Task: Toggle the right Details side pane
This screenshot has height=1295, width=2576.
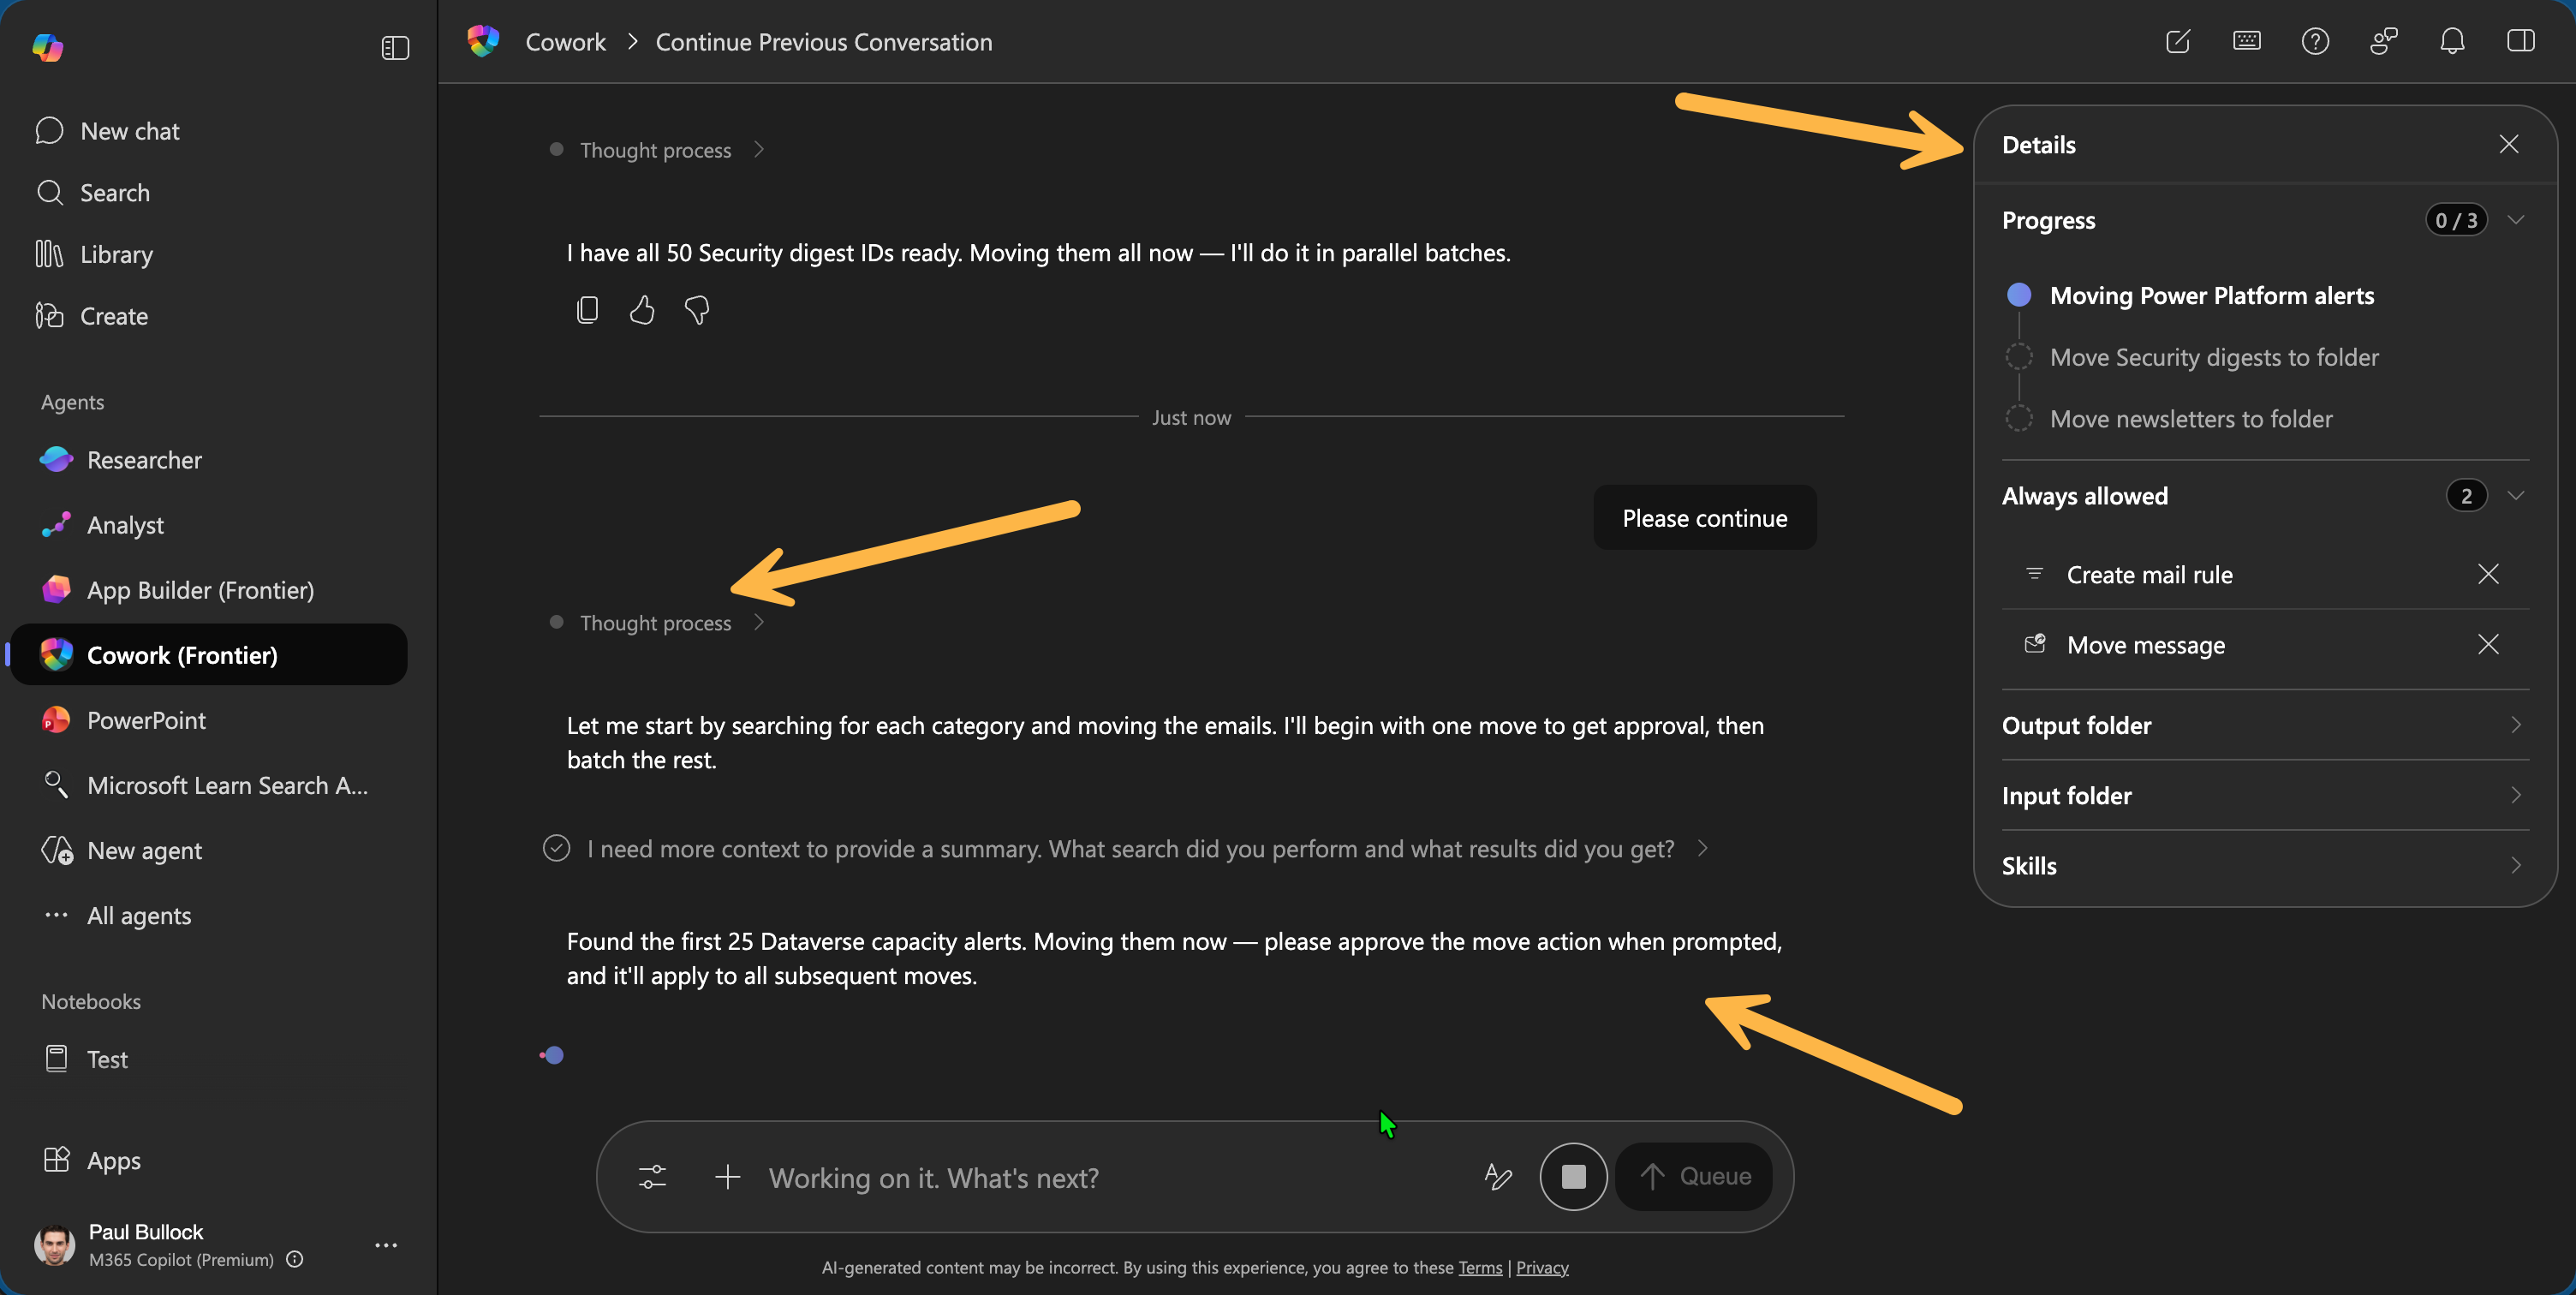Action: pos(2520,41)
